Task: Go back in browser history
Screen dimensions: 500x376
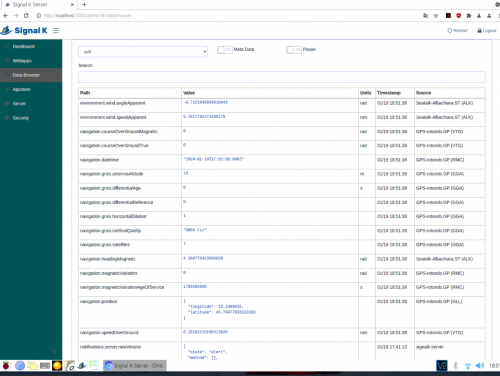Action: point(6,16)
